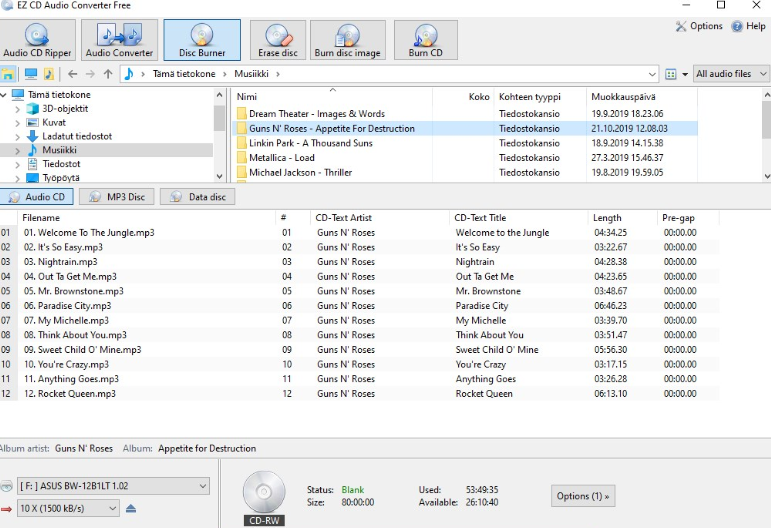Open the All audio files filter dropdown

click(731, 74)
